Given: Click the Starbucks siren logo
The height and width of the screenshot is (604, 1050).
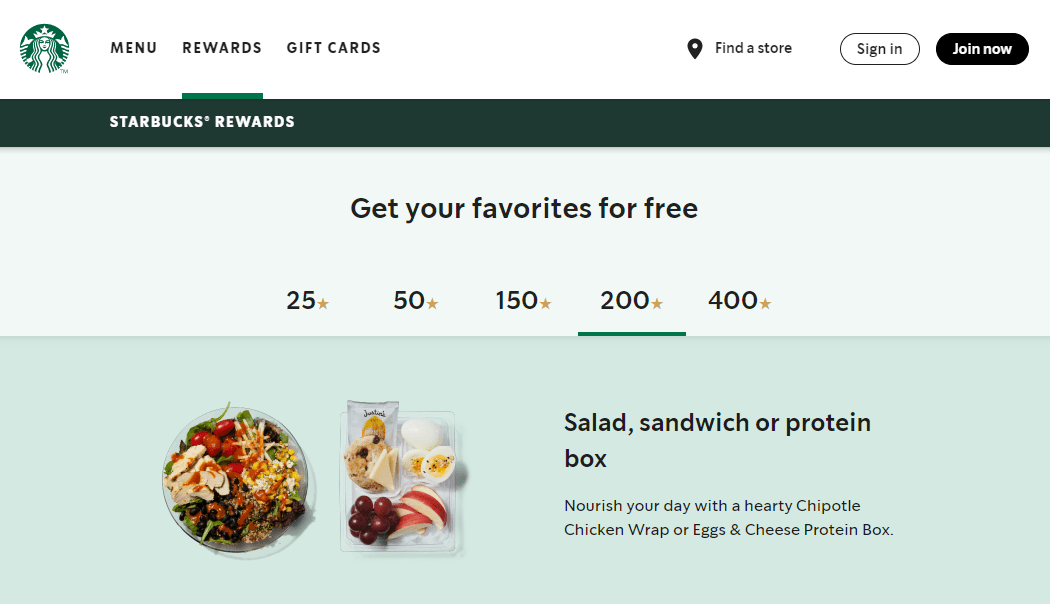Looking at the screenshot, I should [45, 48].
